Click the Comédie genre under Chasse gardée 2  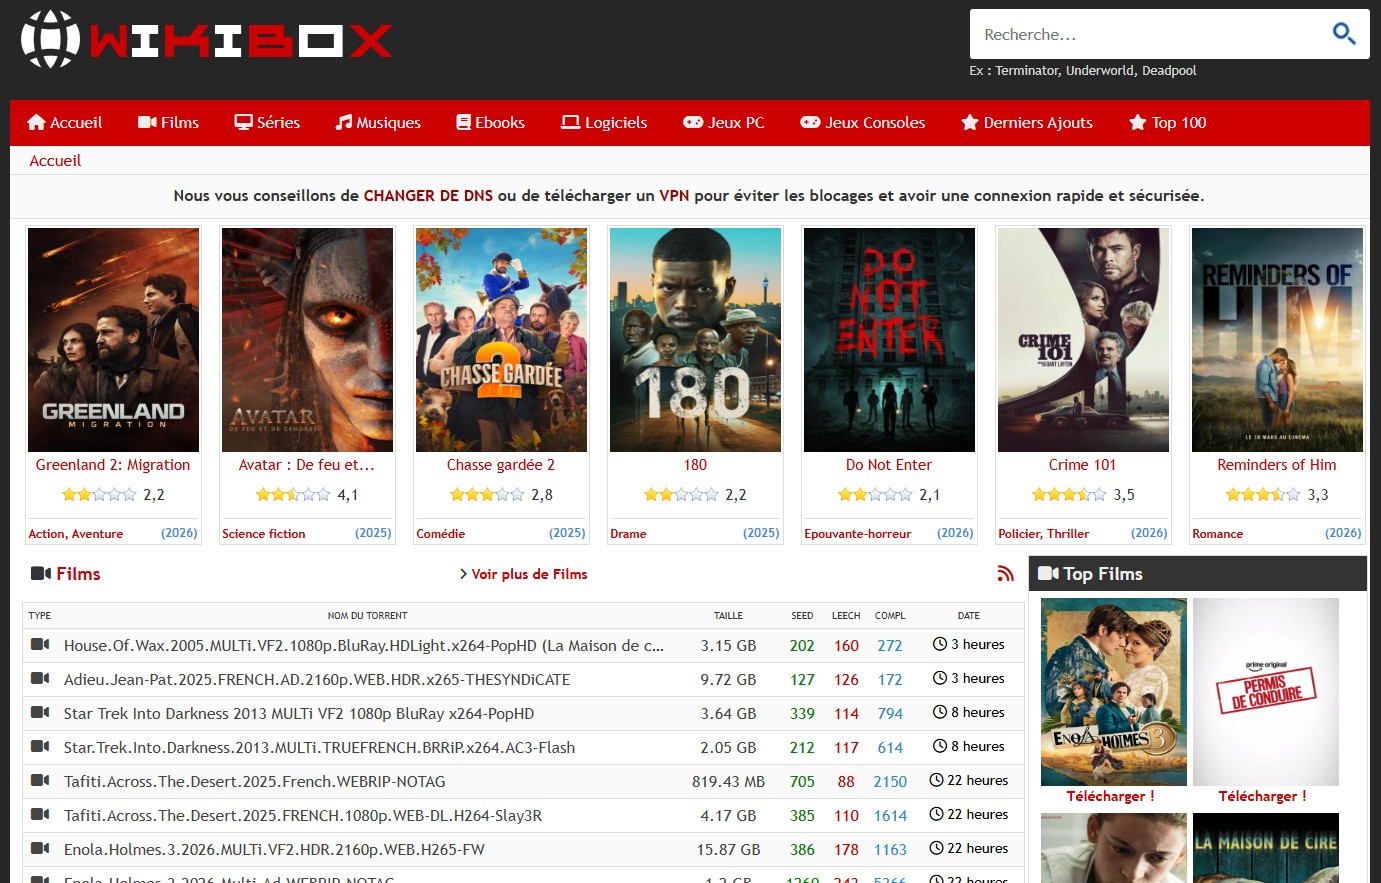[x=441, y=534]
